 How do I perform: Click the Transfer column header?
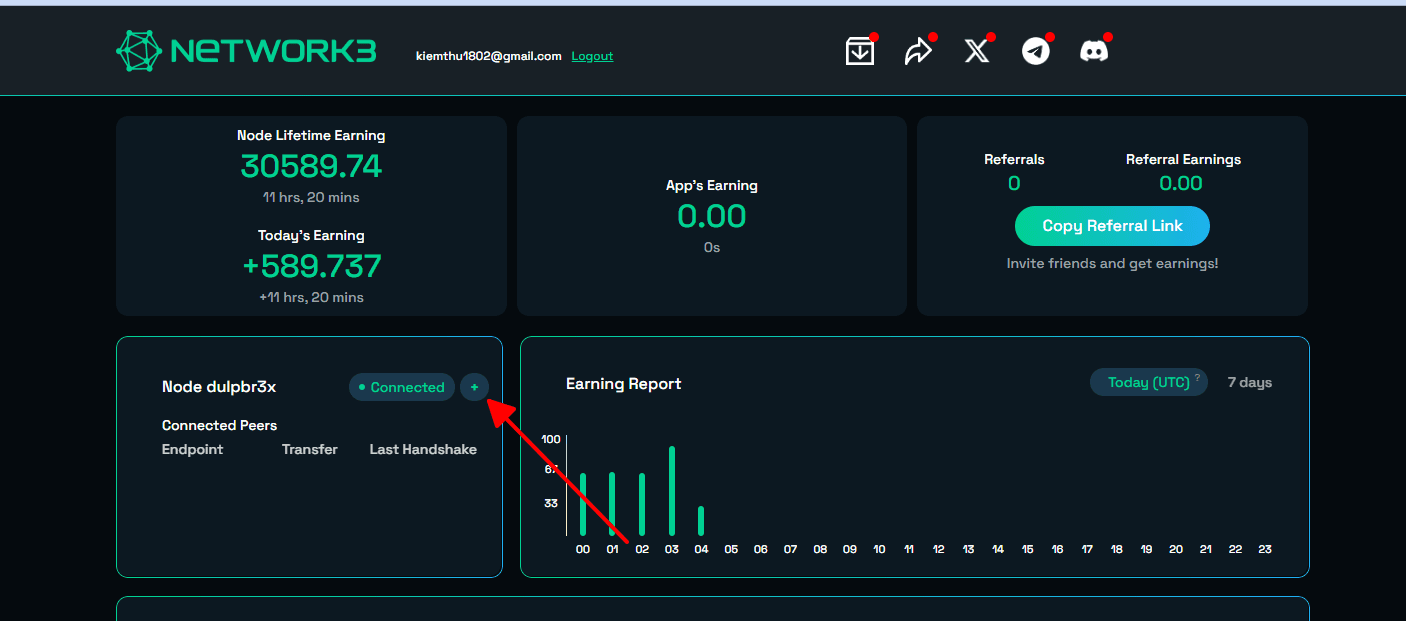click(x=310, y=449)
